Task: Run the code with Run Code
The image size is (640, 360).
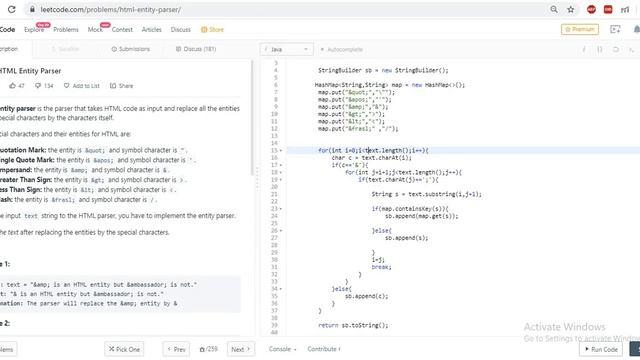Action: (x=601, y=349)
